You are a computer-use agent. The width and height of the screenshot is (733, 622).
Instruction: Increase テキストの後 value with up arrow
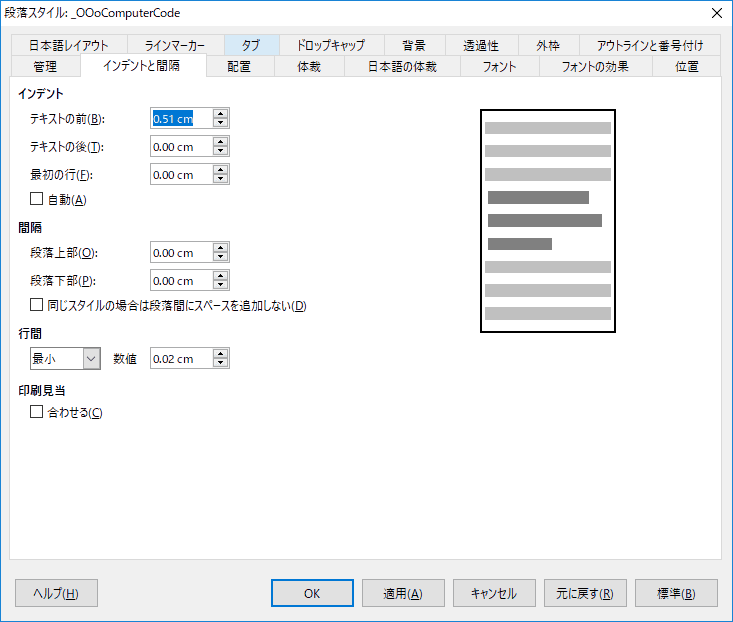(221, 142)
